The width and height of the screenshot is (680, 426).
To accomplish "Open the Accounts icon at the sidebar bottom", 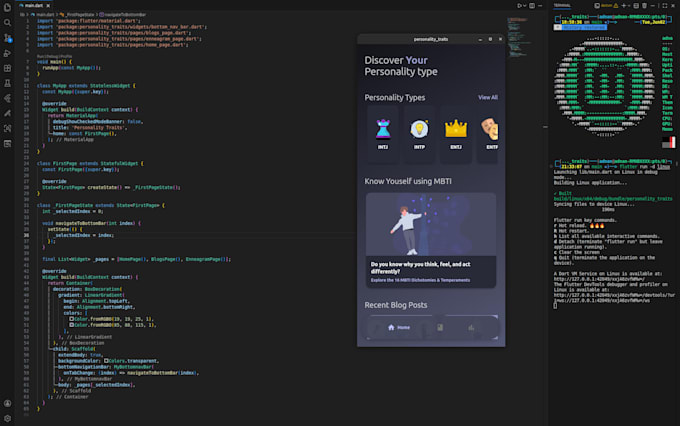I will [x=7, y=403].
